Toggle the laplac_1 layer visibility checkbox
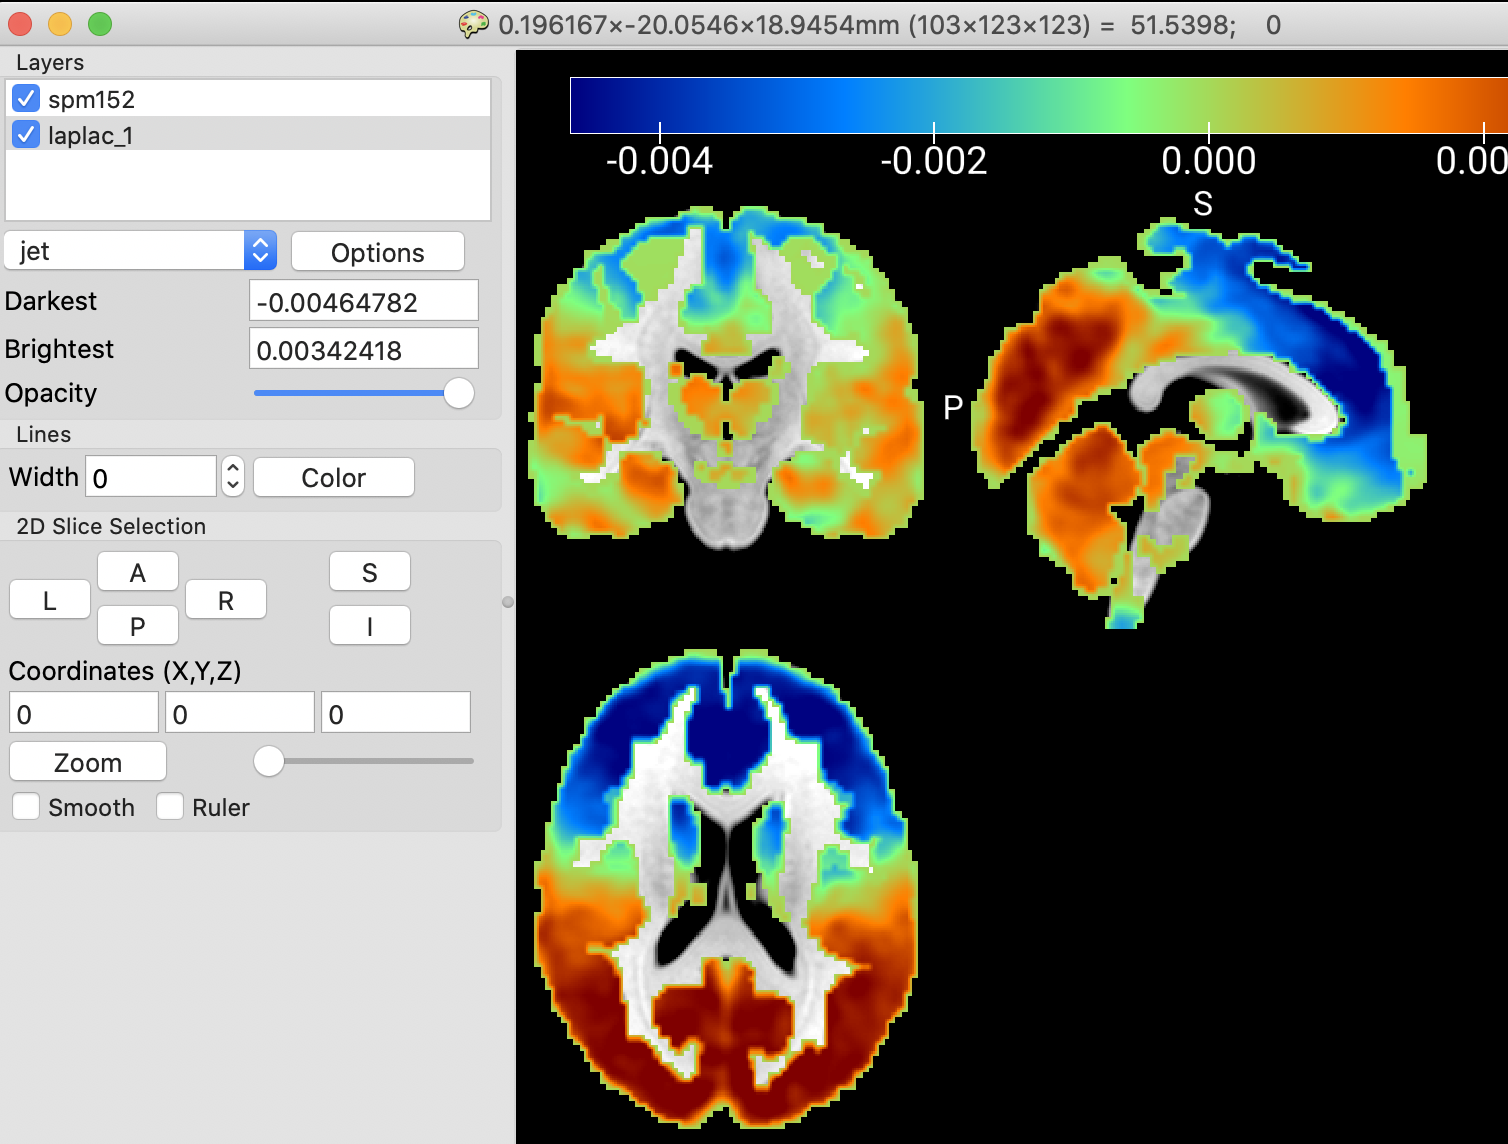The height and width of the screenshot is (1144, 1508). (26, 134)
